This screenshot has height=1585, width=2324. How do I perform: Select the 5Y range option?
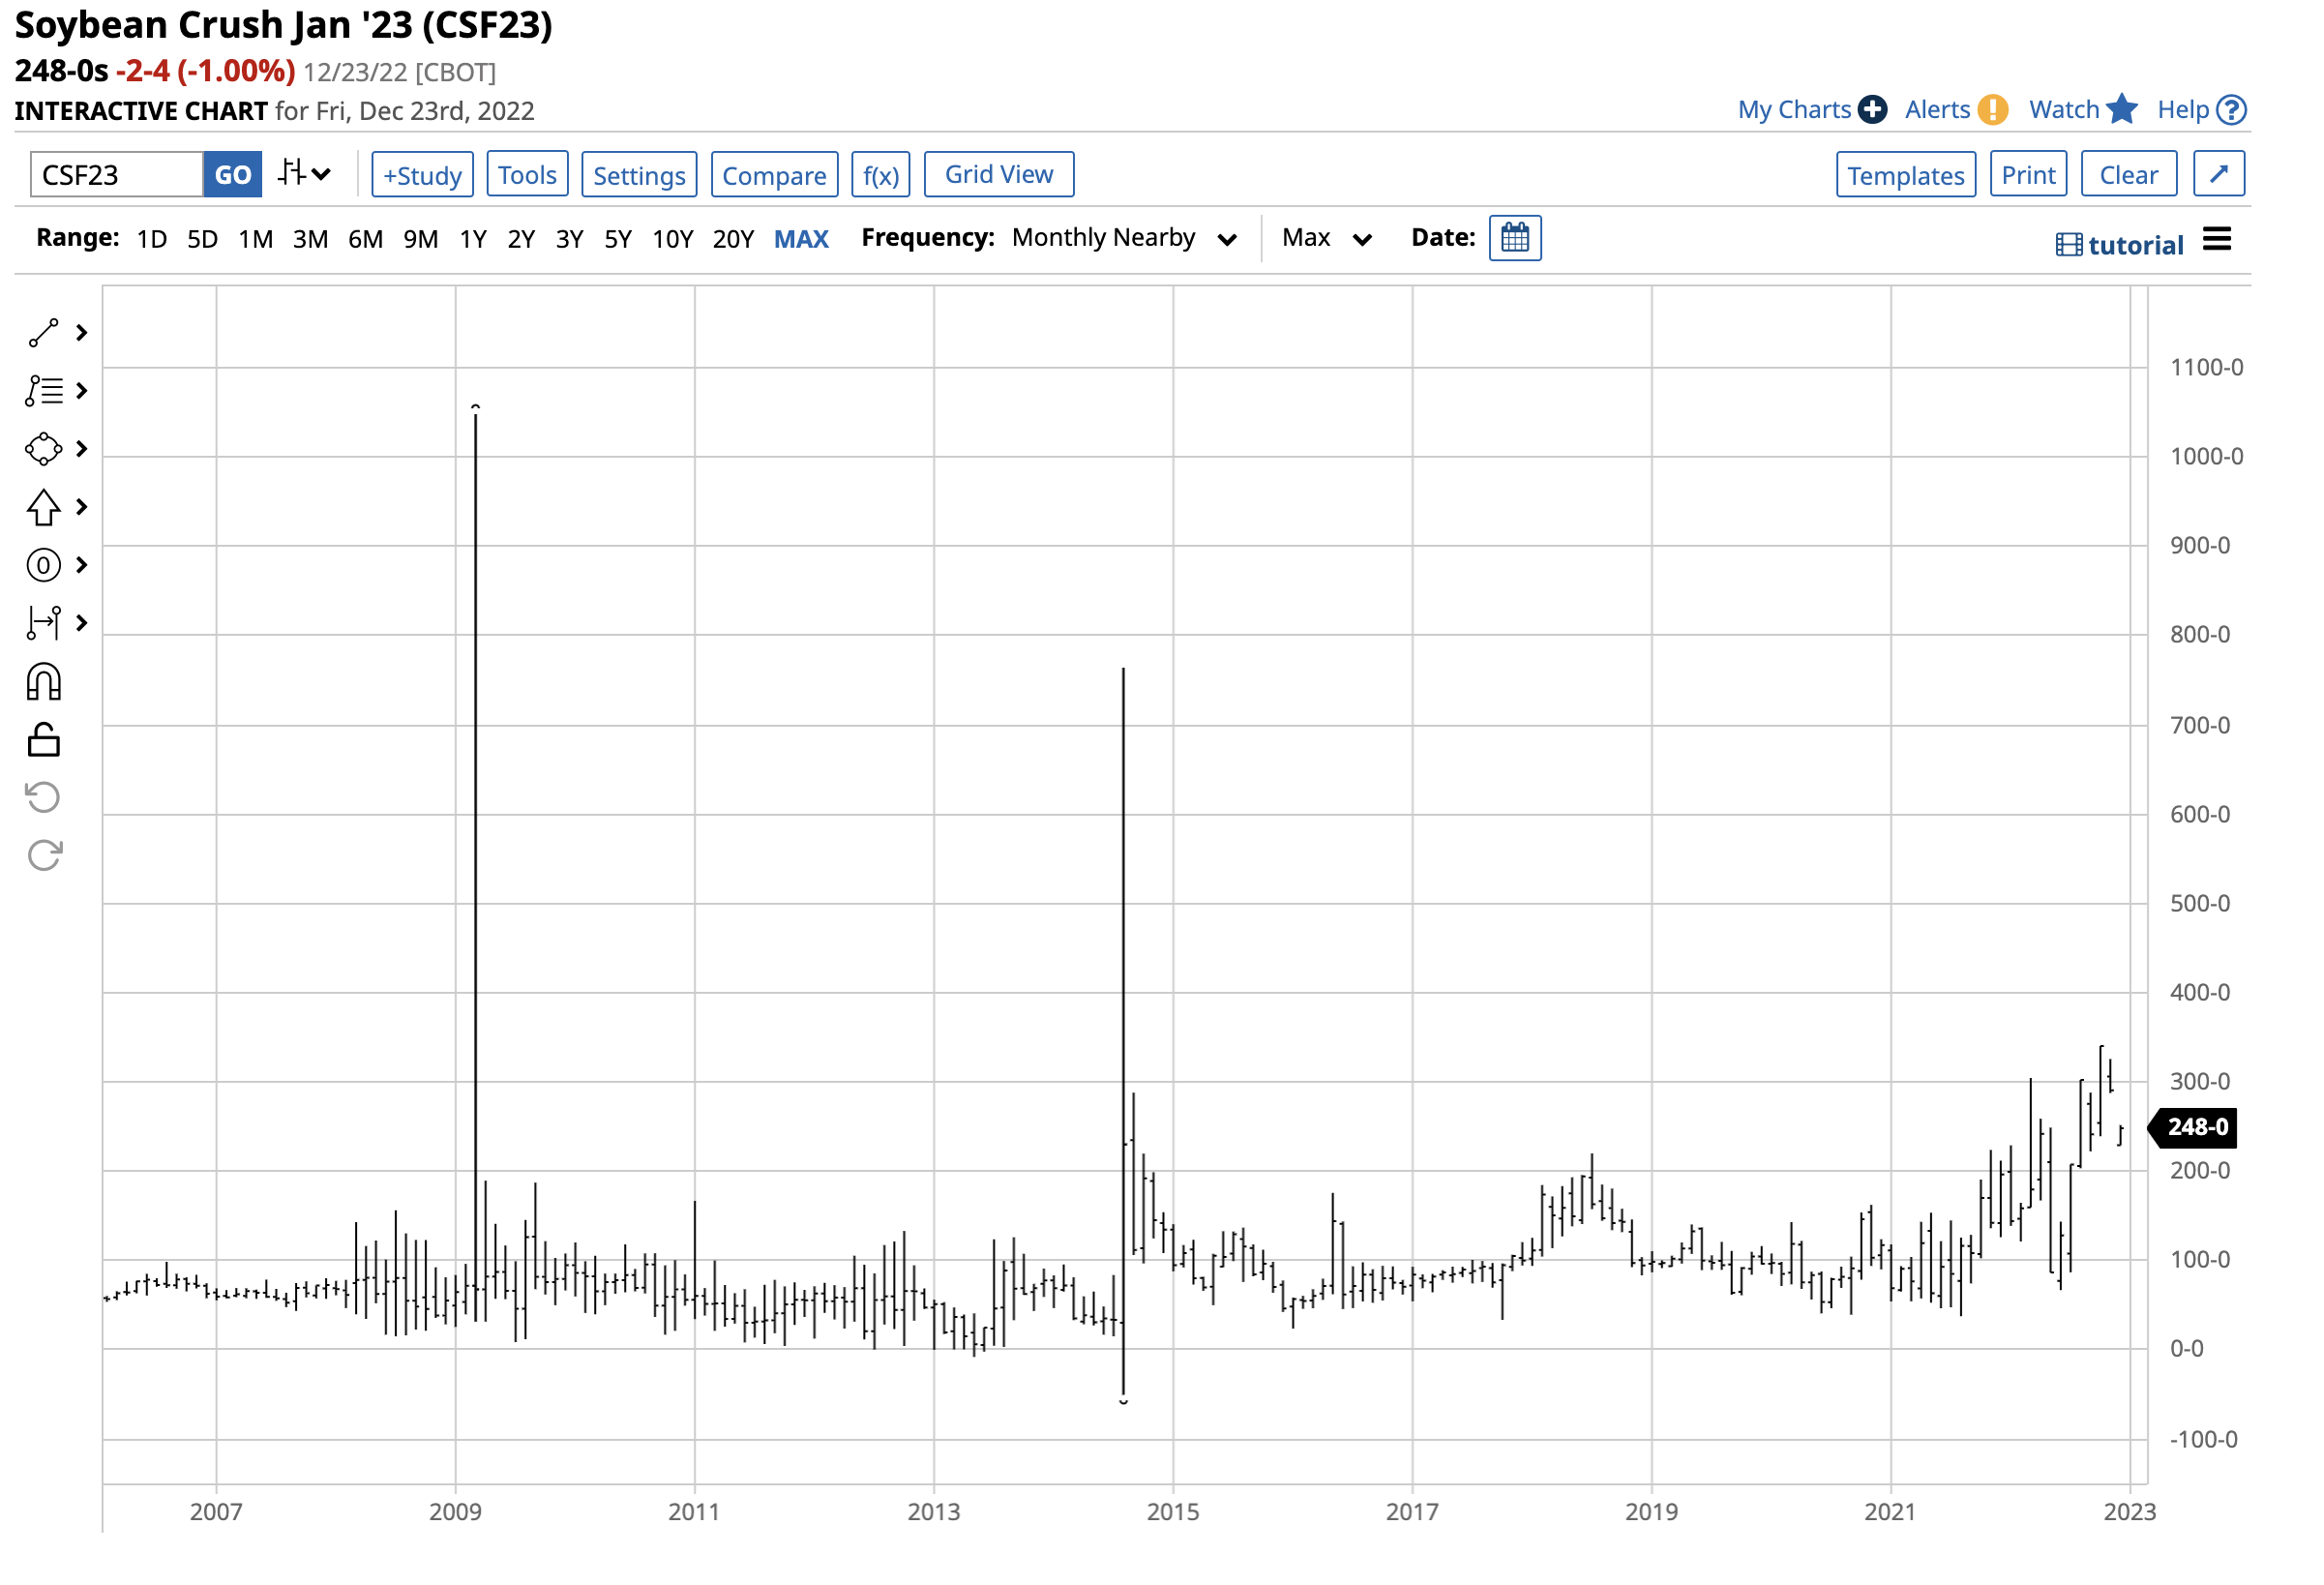(x=618, y=239)
